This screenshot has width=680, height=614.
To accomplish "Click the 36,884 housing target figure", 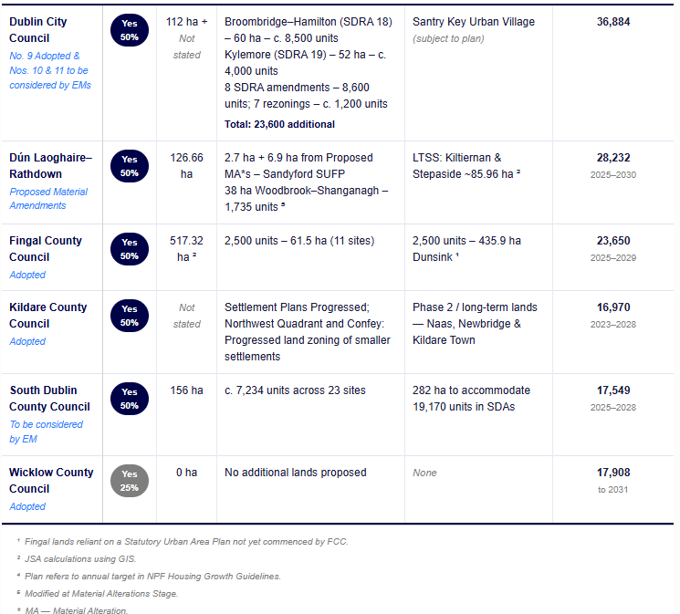I will (613, 22).
